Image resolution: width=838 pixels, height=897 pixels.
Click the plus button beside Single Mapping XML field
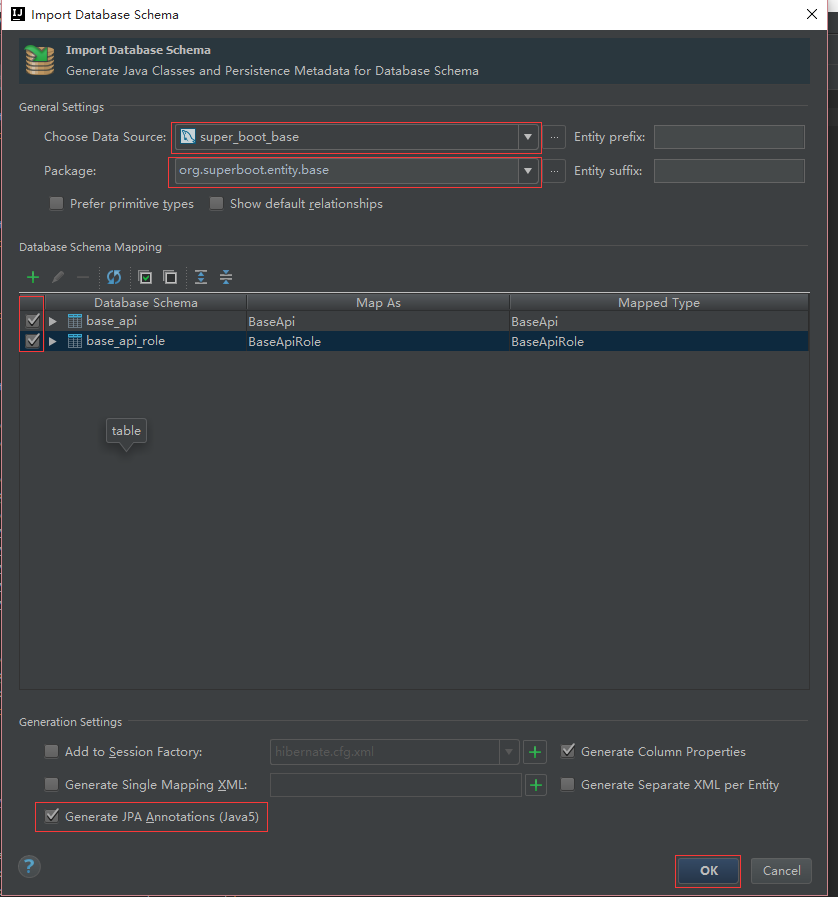[535, 785]
